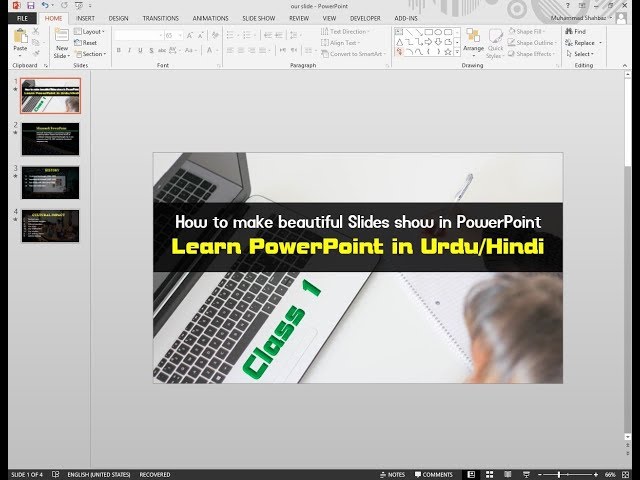Viewport: 640px width, 480px height.
Task: Open the Layout dropdown
Action: pyautogui.click(x=89, y=31)
